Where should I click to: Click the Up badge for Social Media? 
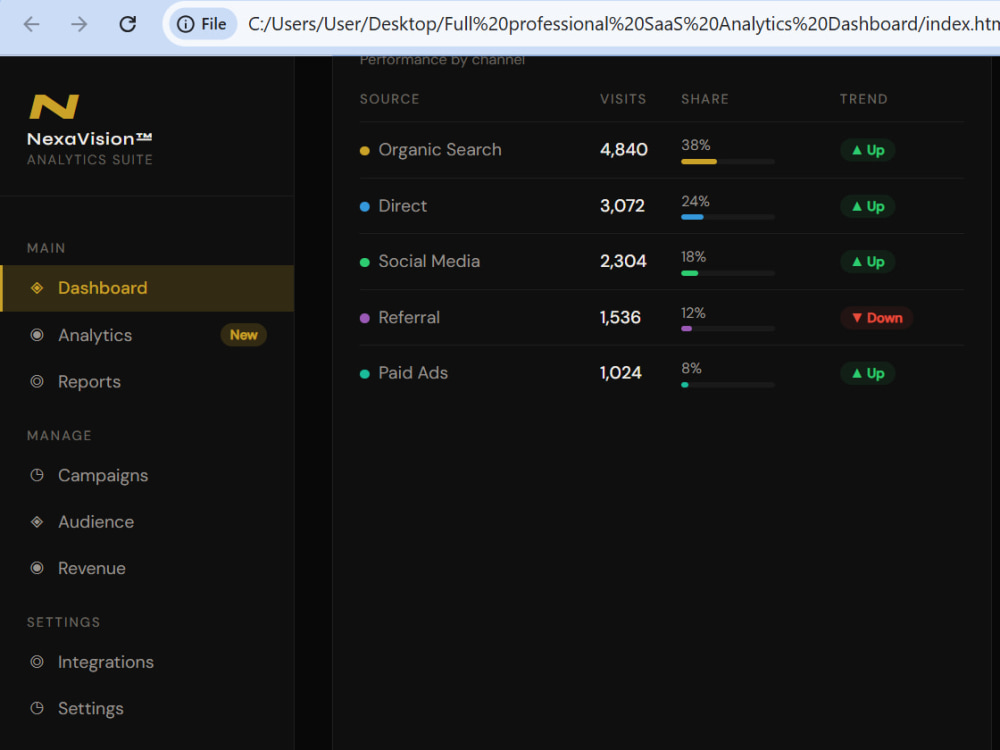(x=868, y=261)
